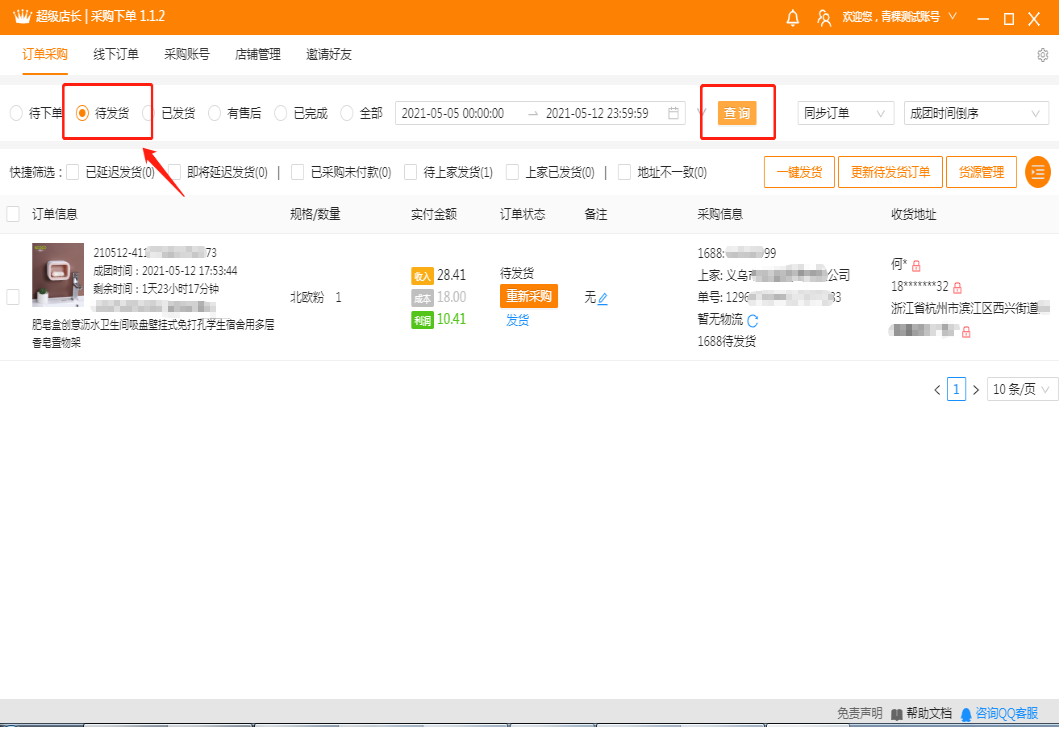Click the 收货地址 column header
Screen dimensions: 1062x730
[914, 214]
